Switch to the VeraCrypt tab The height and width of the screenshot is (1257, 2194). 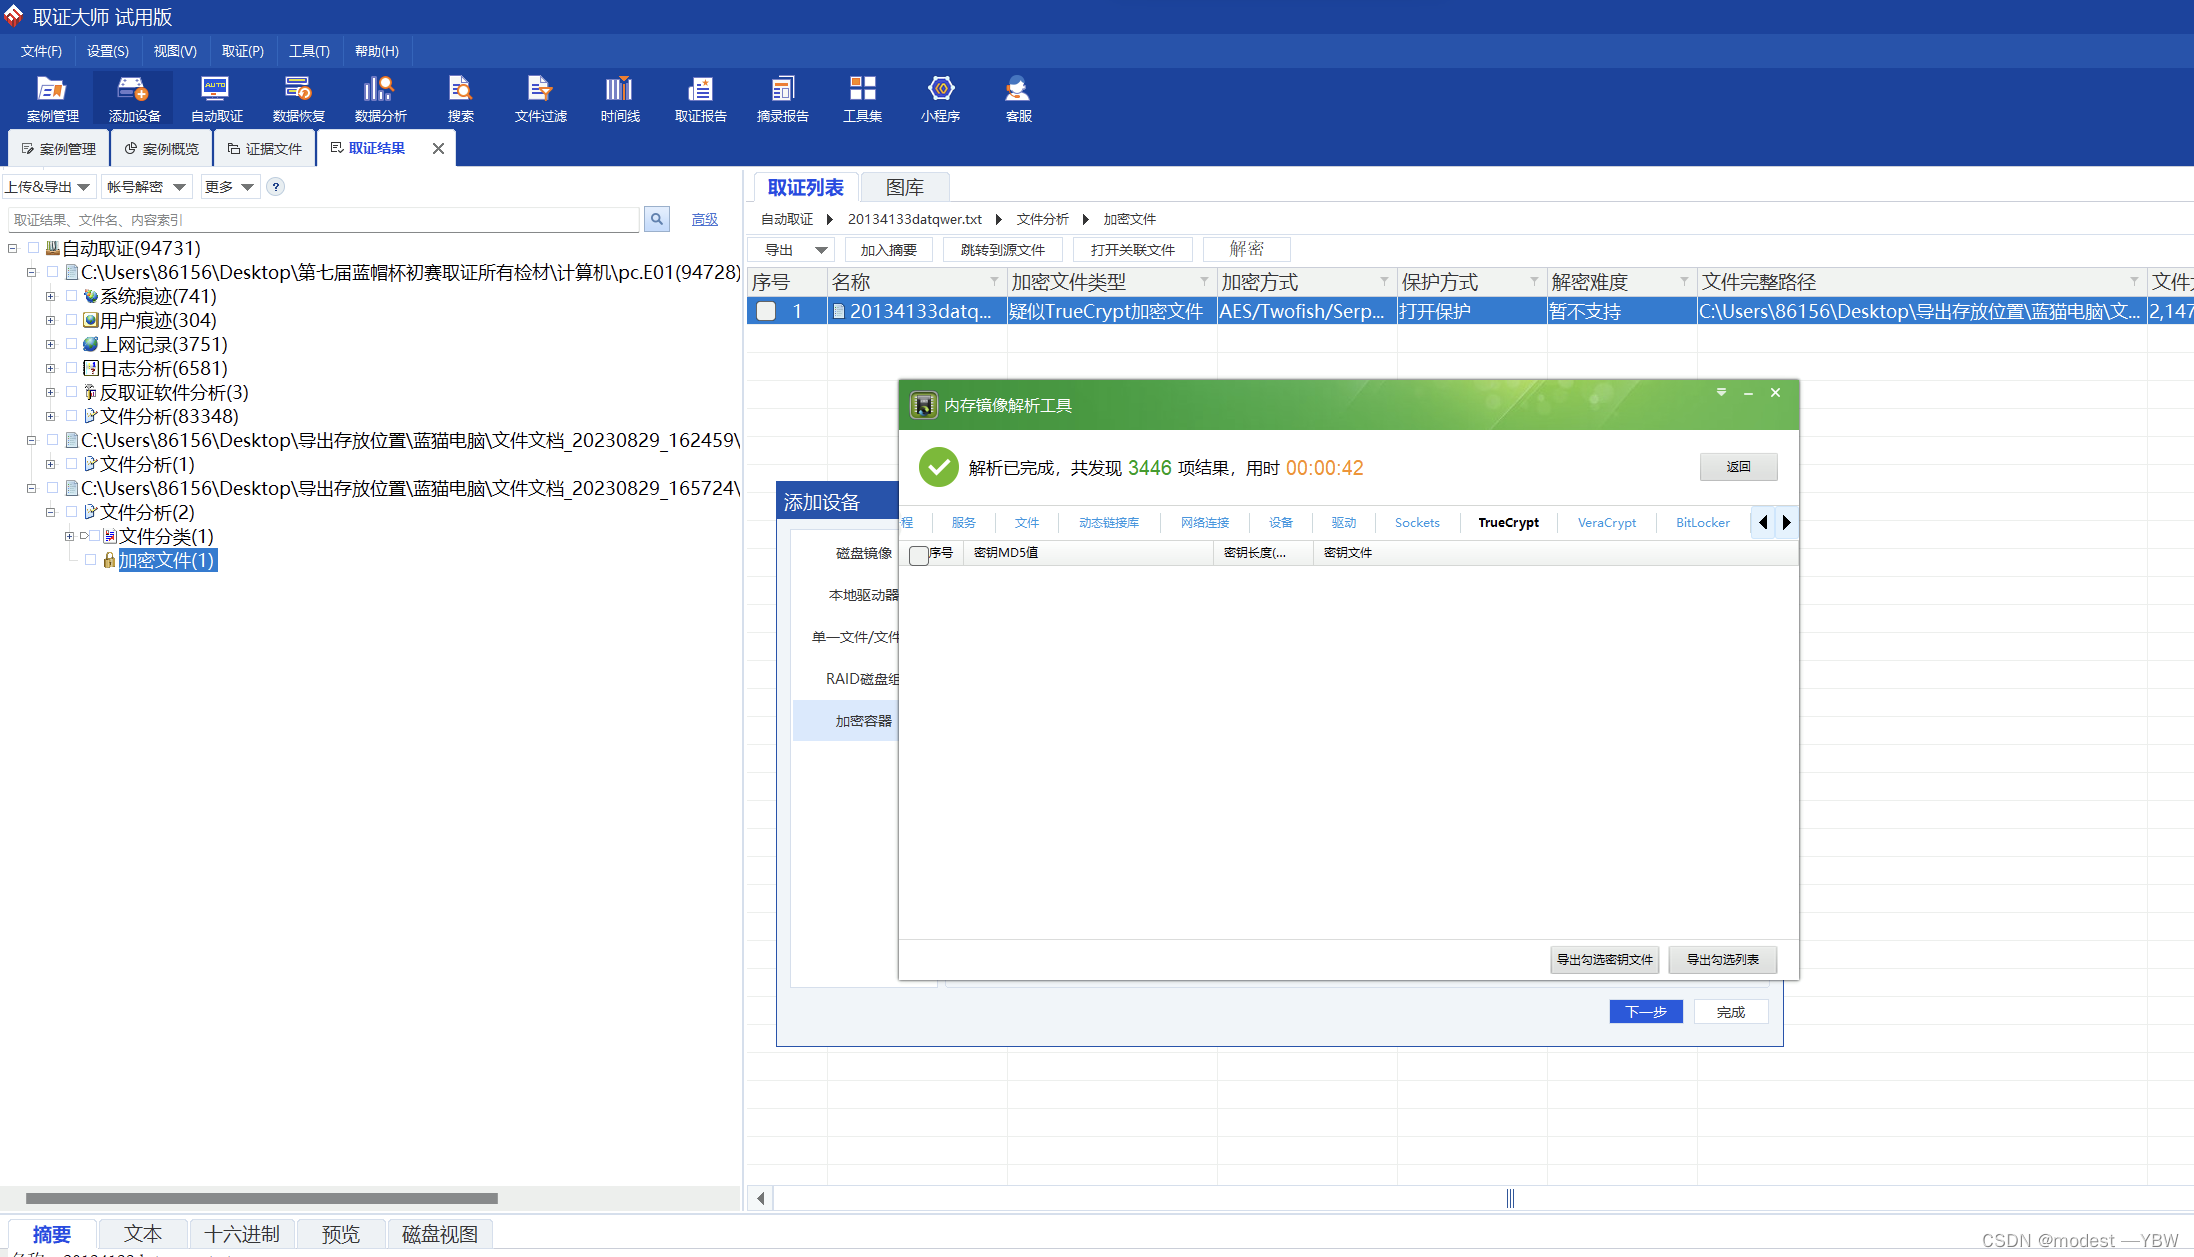point(1606,522)
